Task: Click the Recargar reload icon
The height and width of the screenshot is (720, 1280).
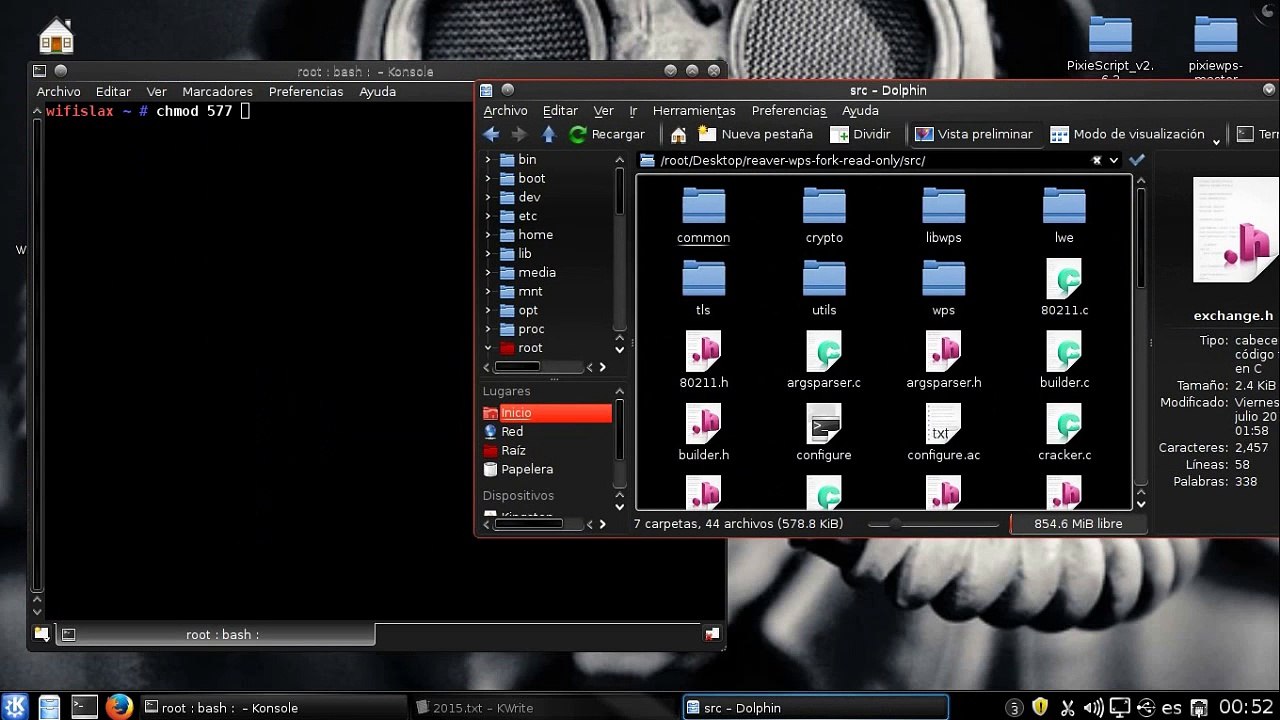Action: click(578, 134)
